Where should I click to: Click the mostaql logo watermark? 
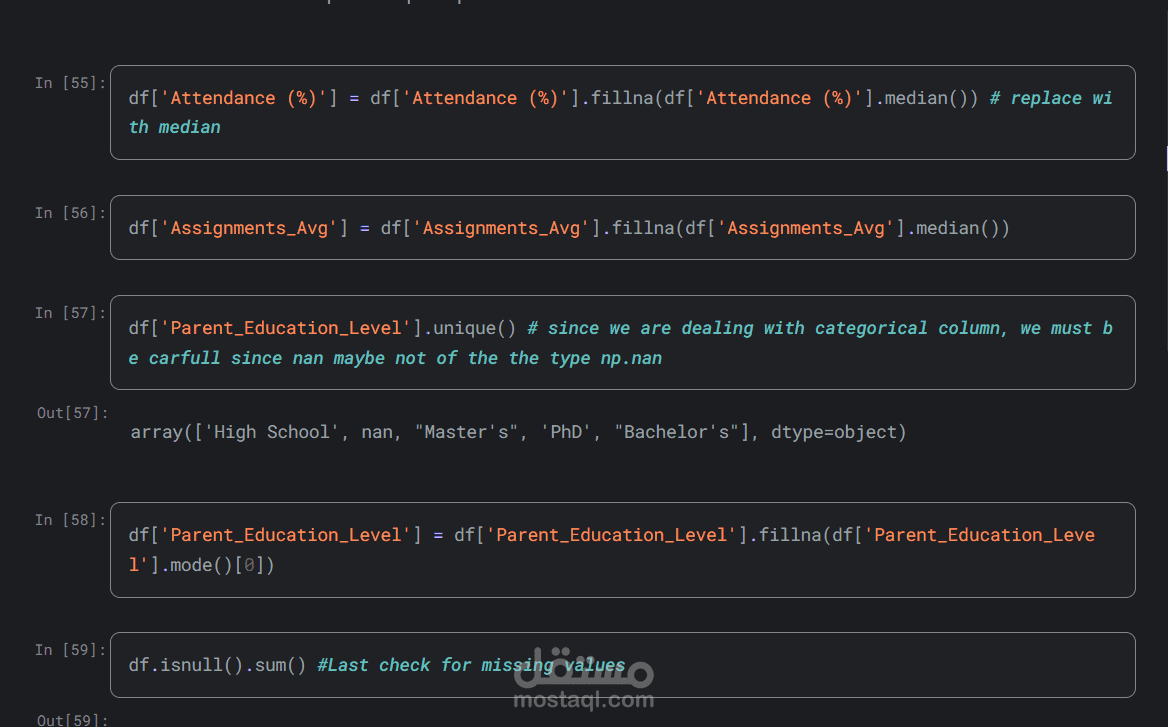point(583,669)
